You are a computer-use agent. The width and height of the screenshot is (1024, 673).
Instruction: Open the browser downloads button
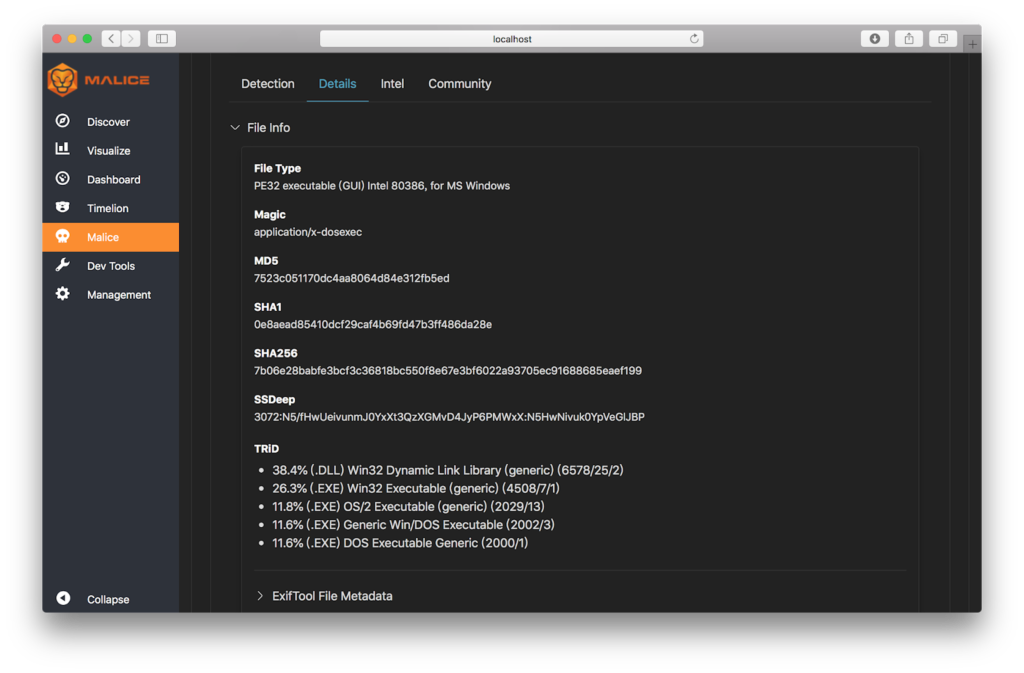(874, 39)
